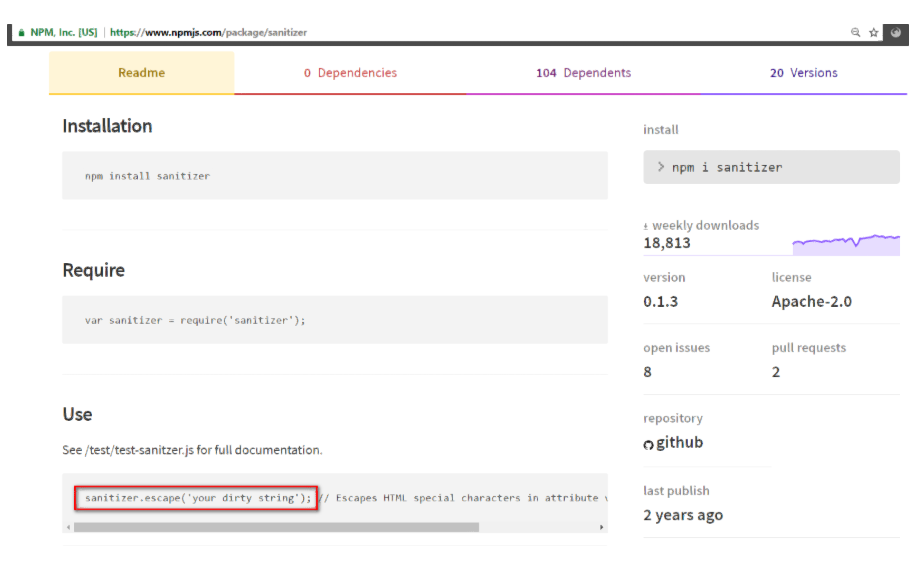Click the 'NPM, Inc. [US]' certificate label
Screen dimensions: 913x577
coord(64,33)
